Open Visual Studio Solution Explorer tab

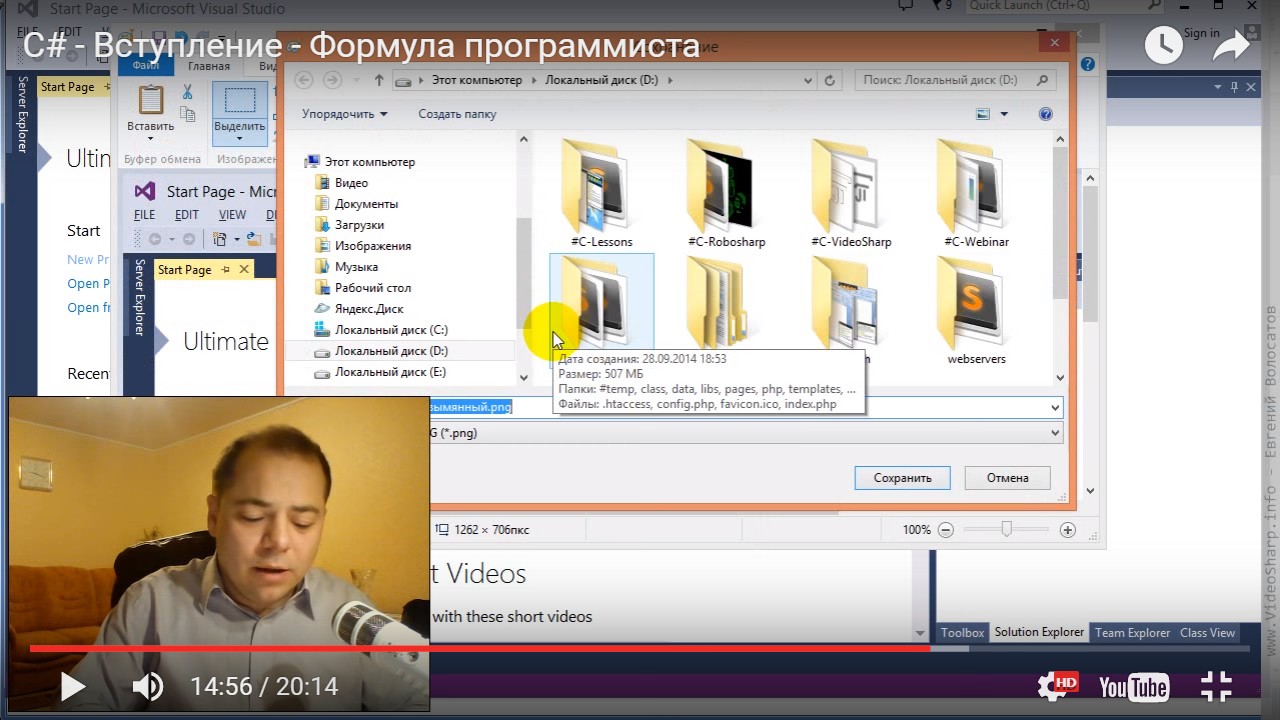(1039, 632)
